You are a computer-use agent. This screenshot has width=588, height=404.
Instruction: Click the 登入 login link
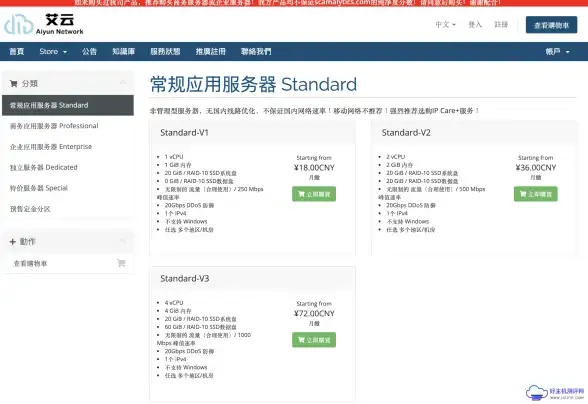(x=475, y=25)
